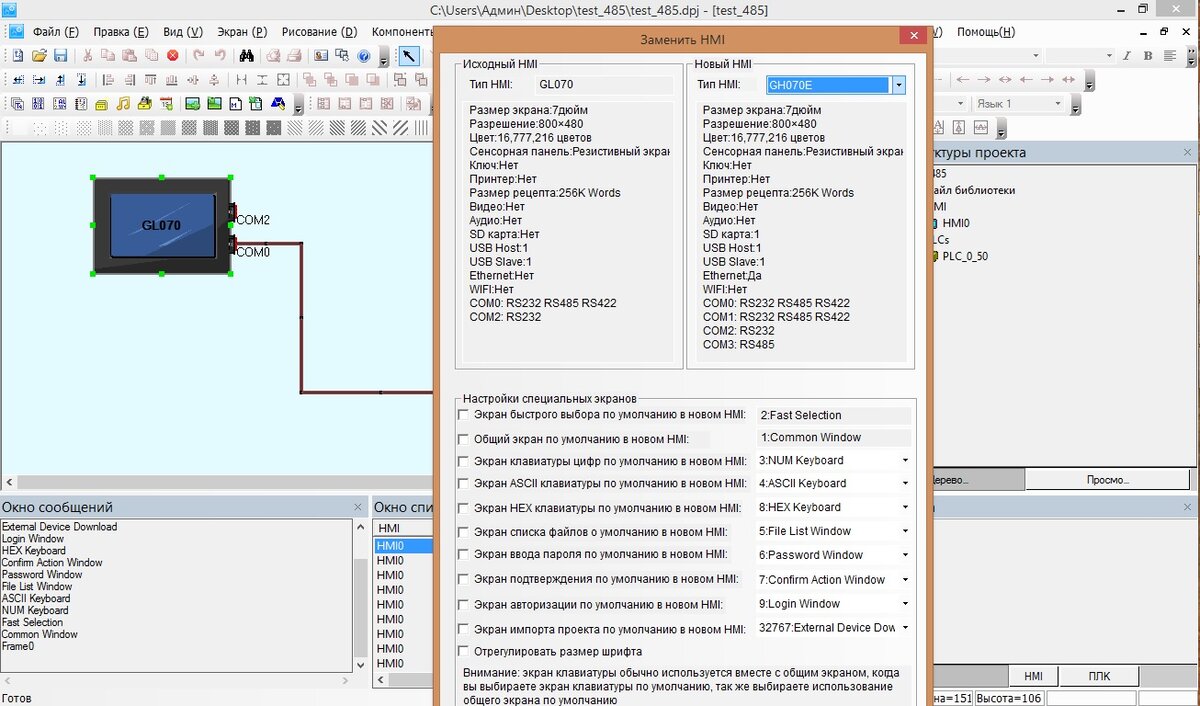The width and height of the screenshot is (1200, 706).
Task: Open the new HMI type GH070E dropdown
Action: coord(898,86)
